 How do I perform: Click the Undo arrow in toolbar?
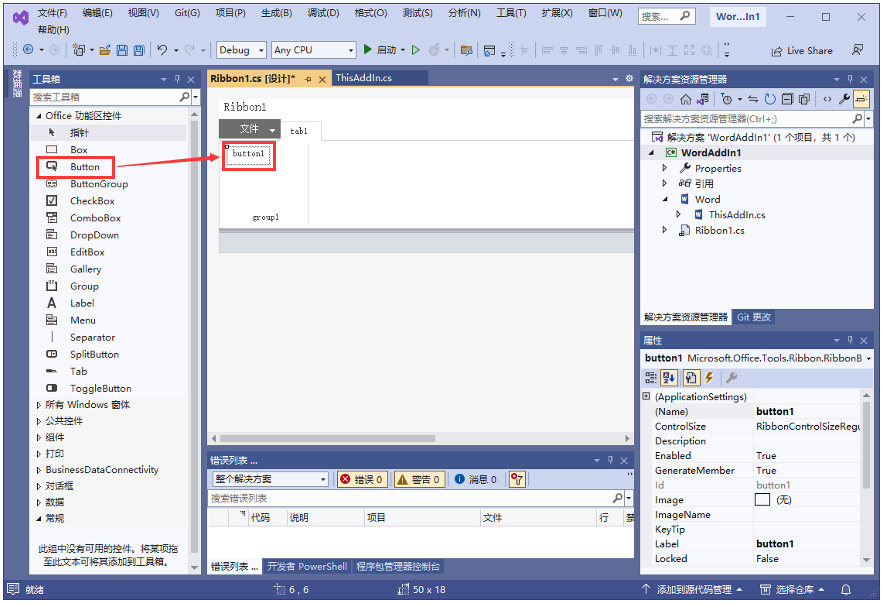tap(162, 50)
